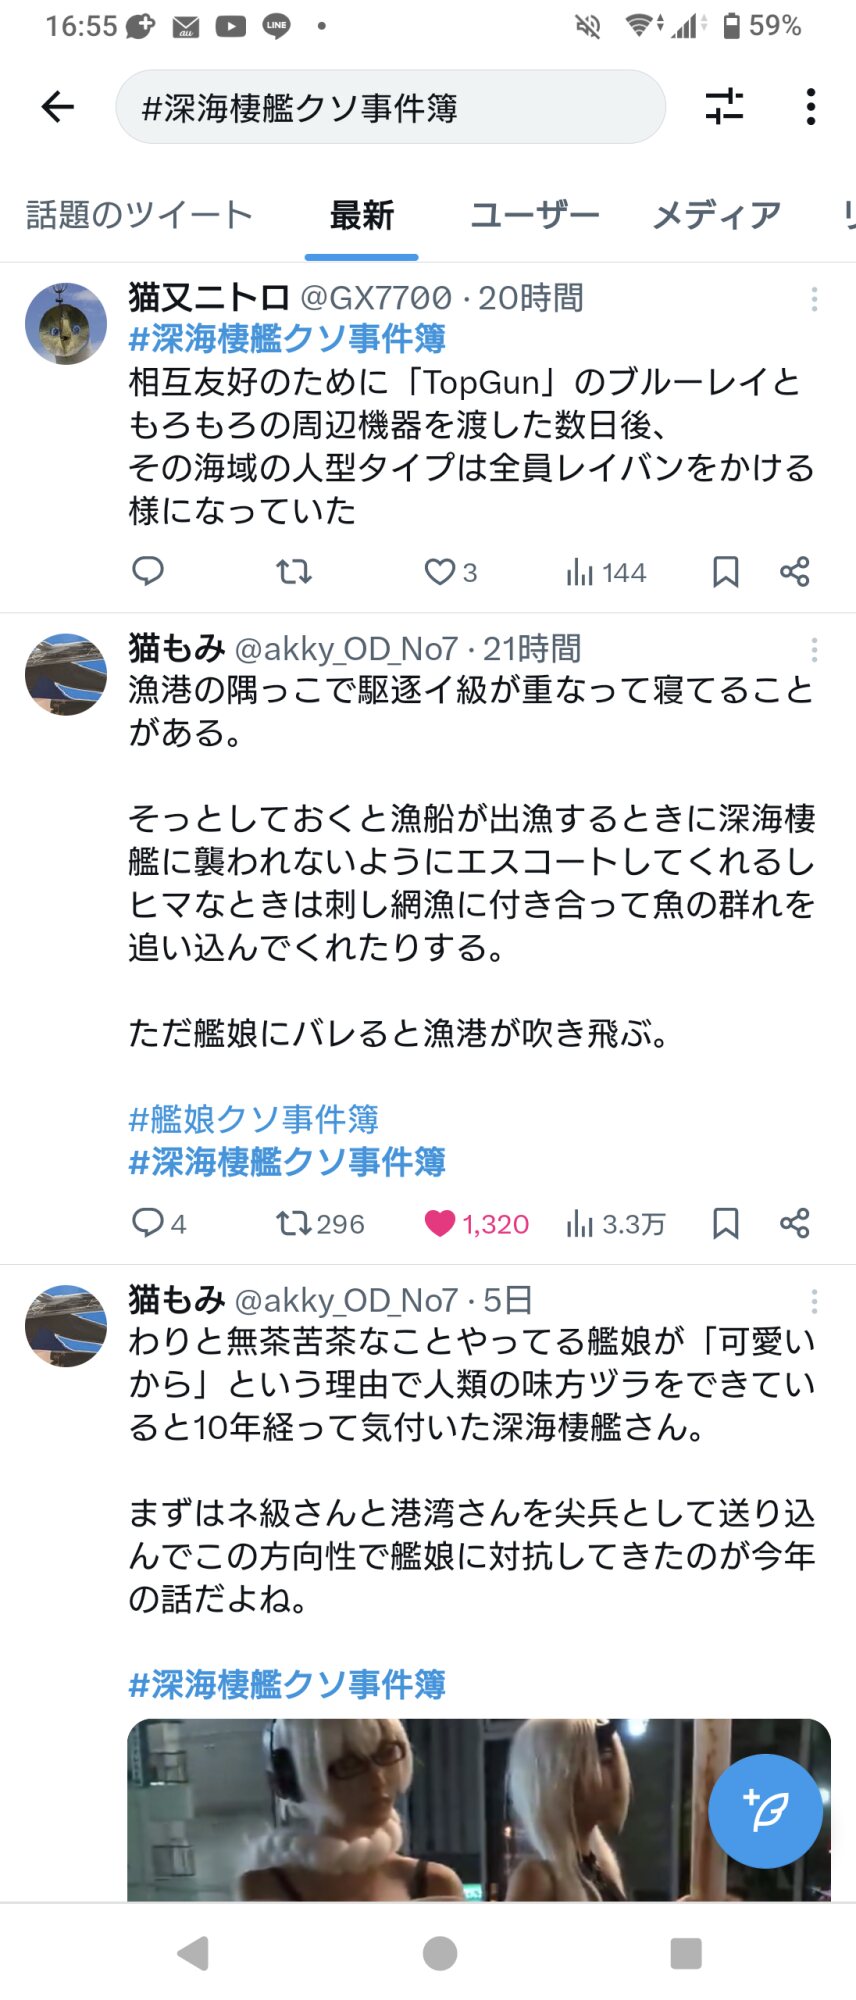Open the search filter settings icon
856x2000 pixels.
724,107
